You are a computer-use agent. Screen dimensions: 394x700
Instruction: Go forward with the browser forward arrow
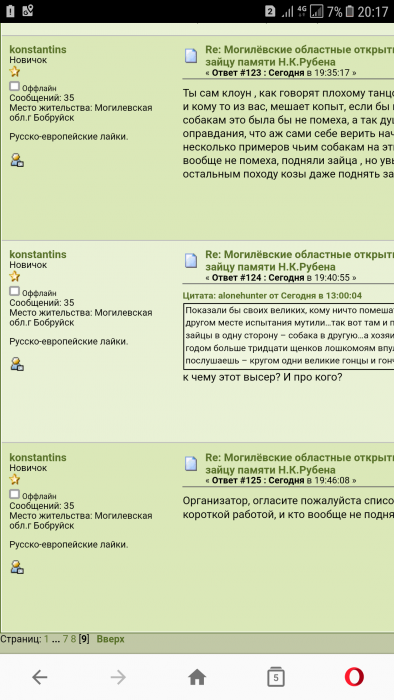(x=118, y=678)
